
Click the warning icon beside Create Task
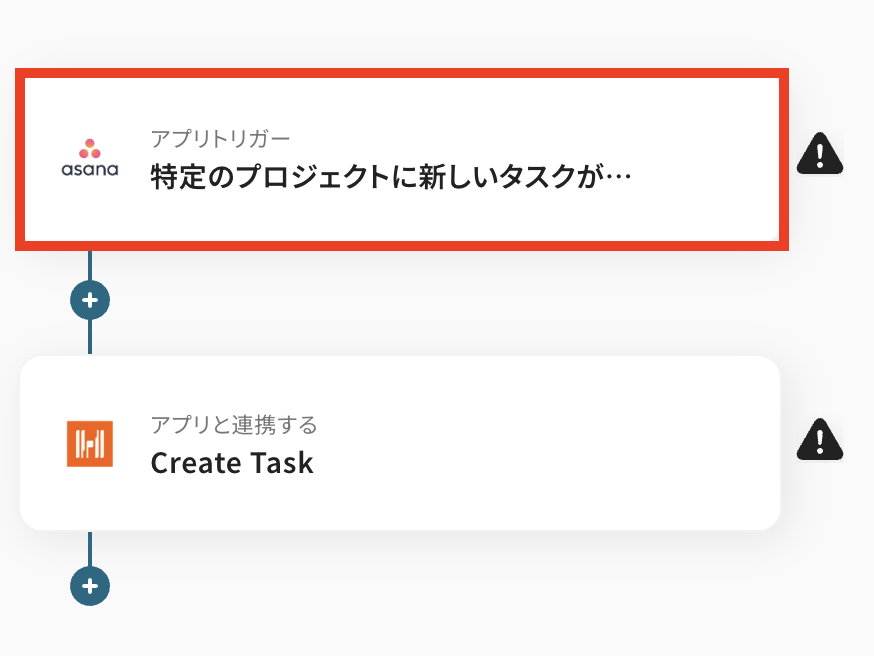[819, 439]
